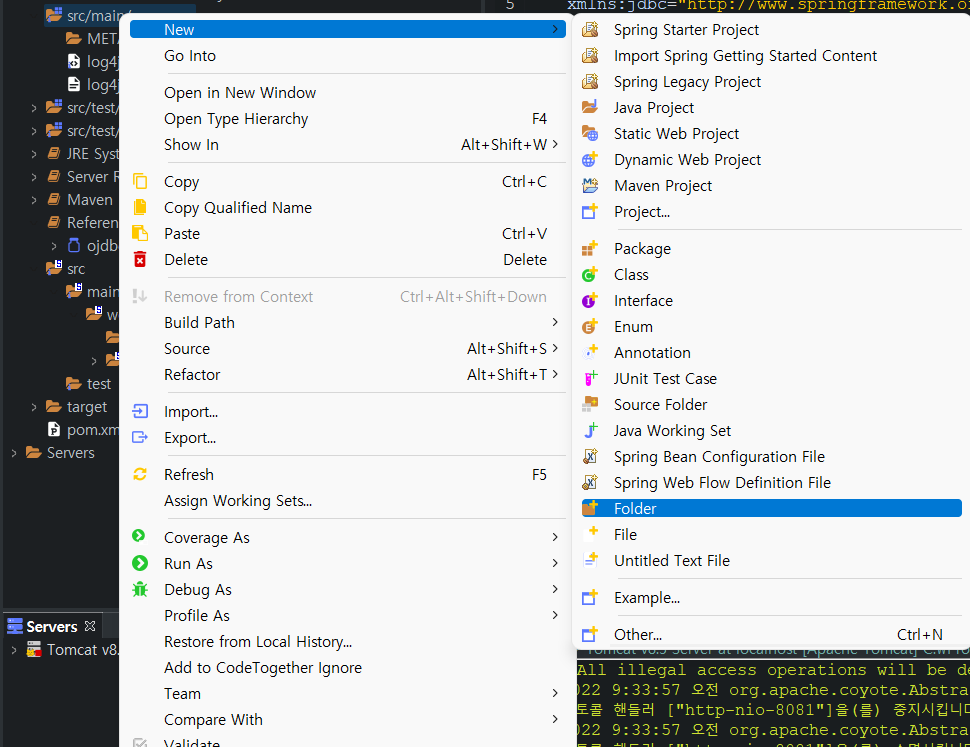970x747 pixels.
Task: Click the Import... menu icon
Action: click(x=140, y=411)
